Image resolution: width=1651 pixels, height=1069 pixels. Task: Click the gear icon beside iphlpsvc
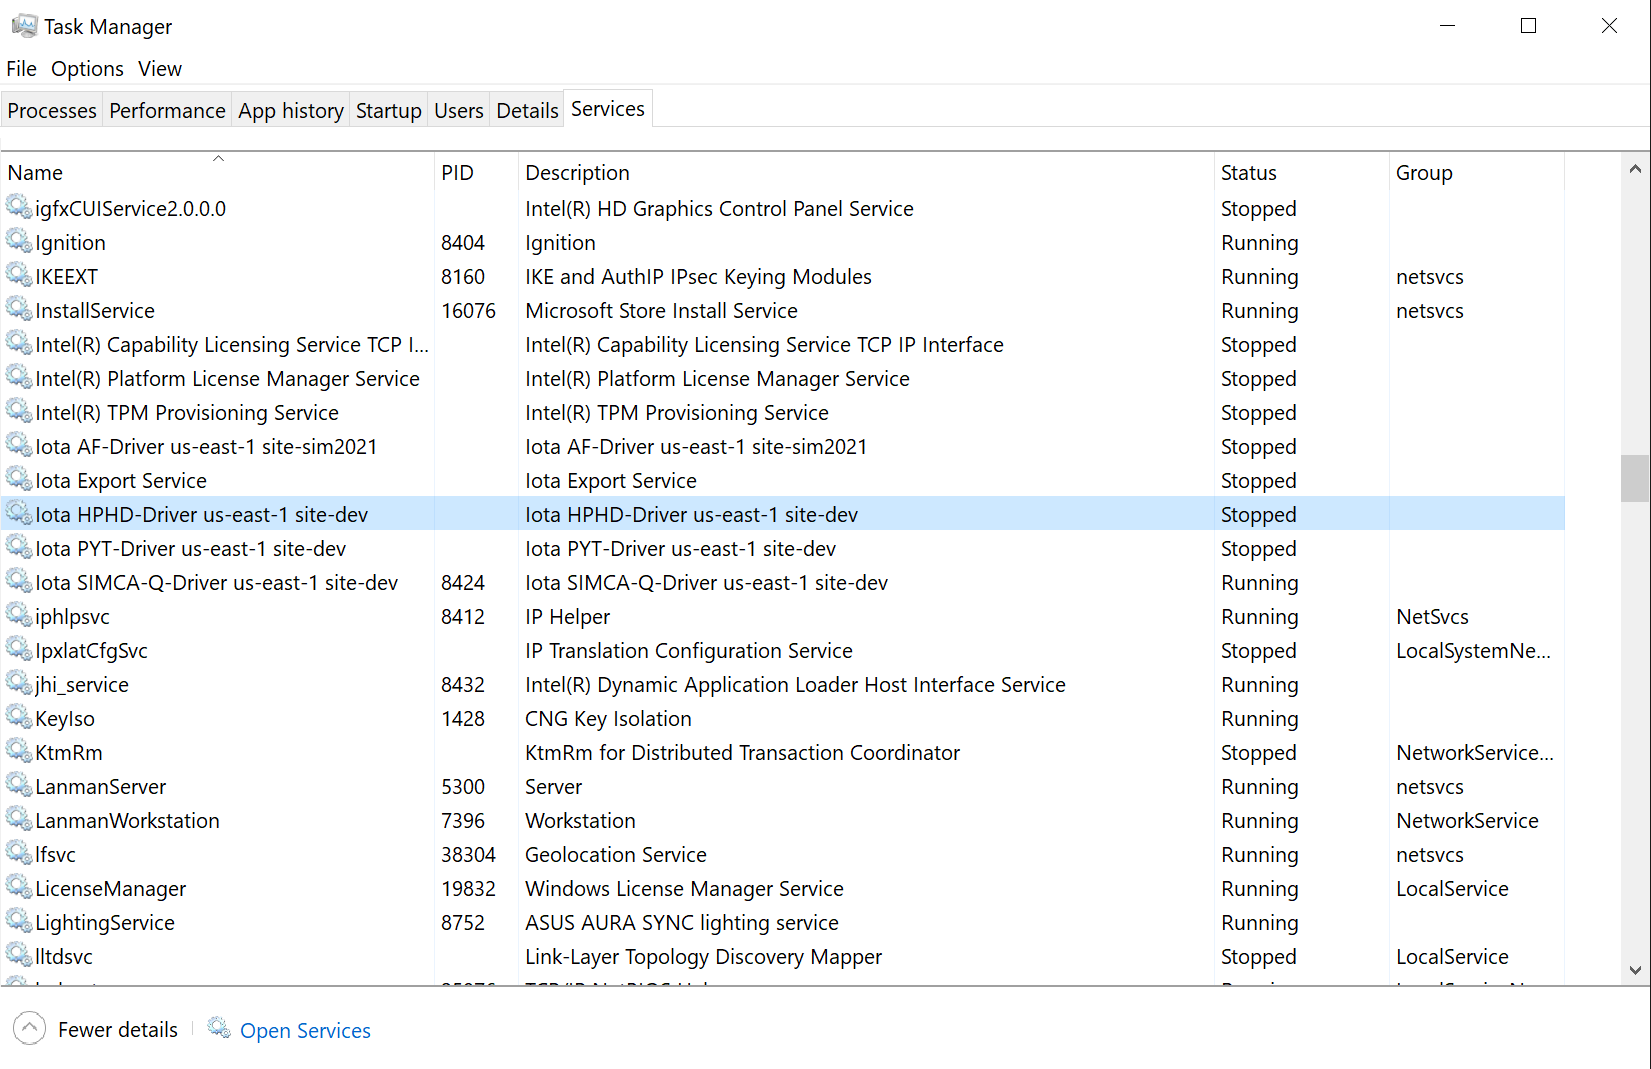tap(19, 615)
